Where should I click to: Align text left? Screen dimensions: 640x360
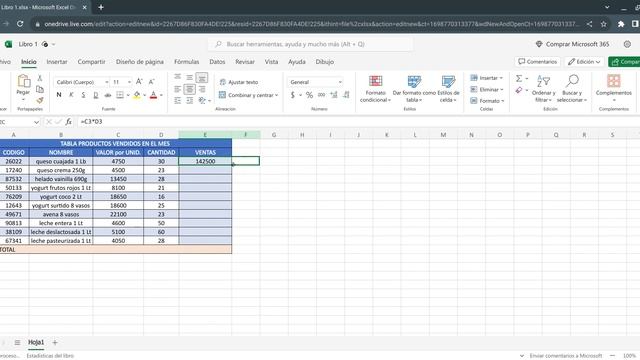[x=178, y=89]
